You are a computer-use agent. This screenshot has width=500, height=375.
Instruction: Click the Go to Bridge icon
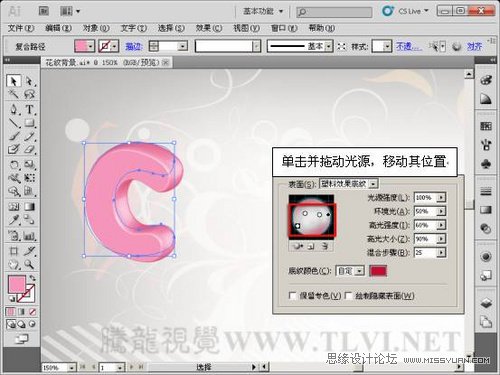click(44, 11)
